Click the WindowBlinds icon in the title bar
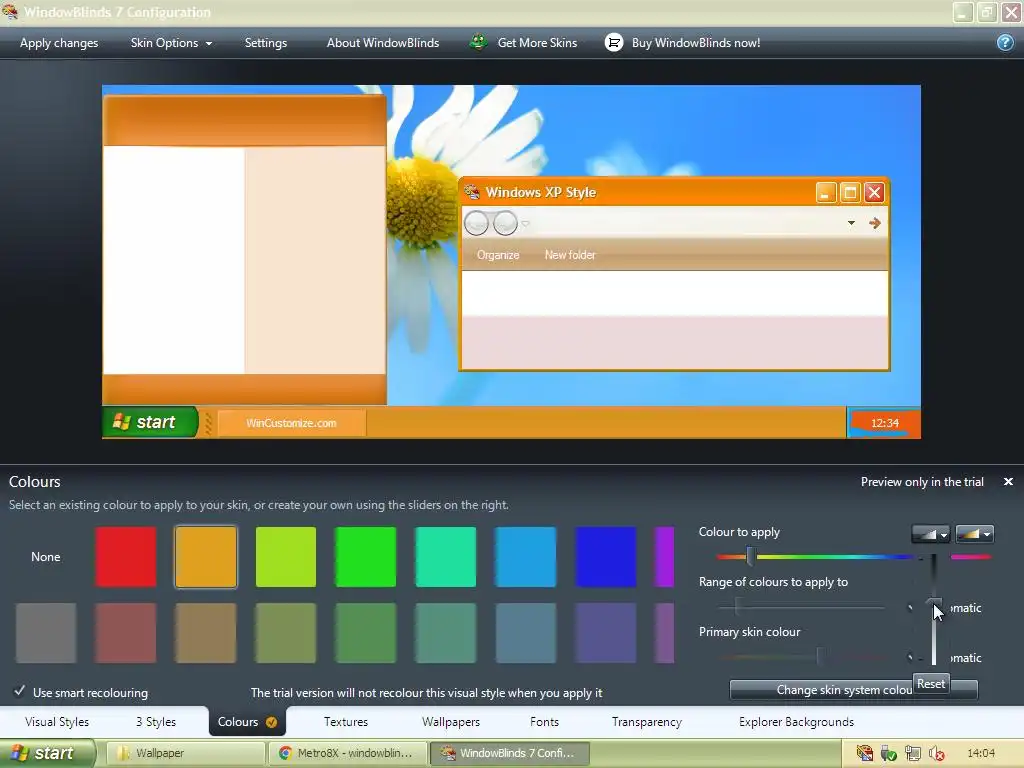Screen dimensions: 1024x768 [10, 12]
